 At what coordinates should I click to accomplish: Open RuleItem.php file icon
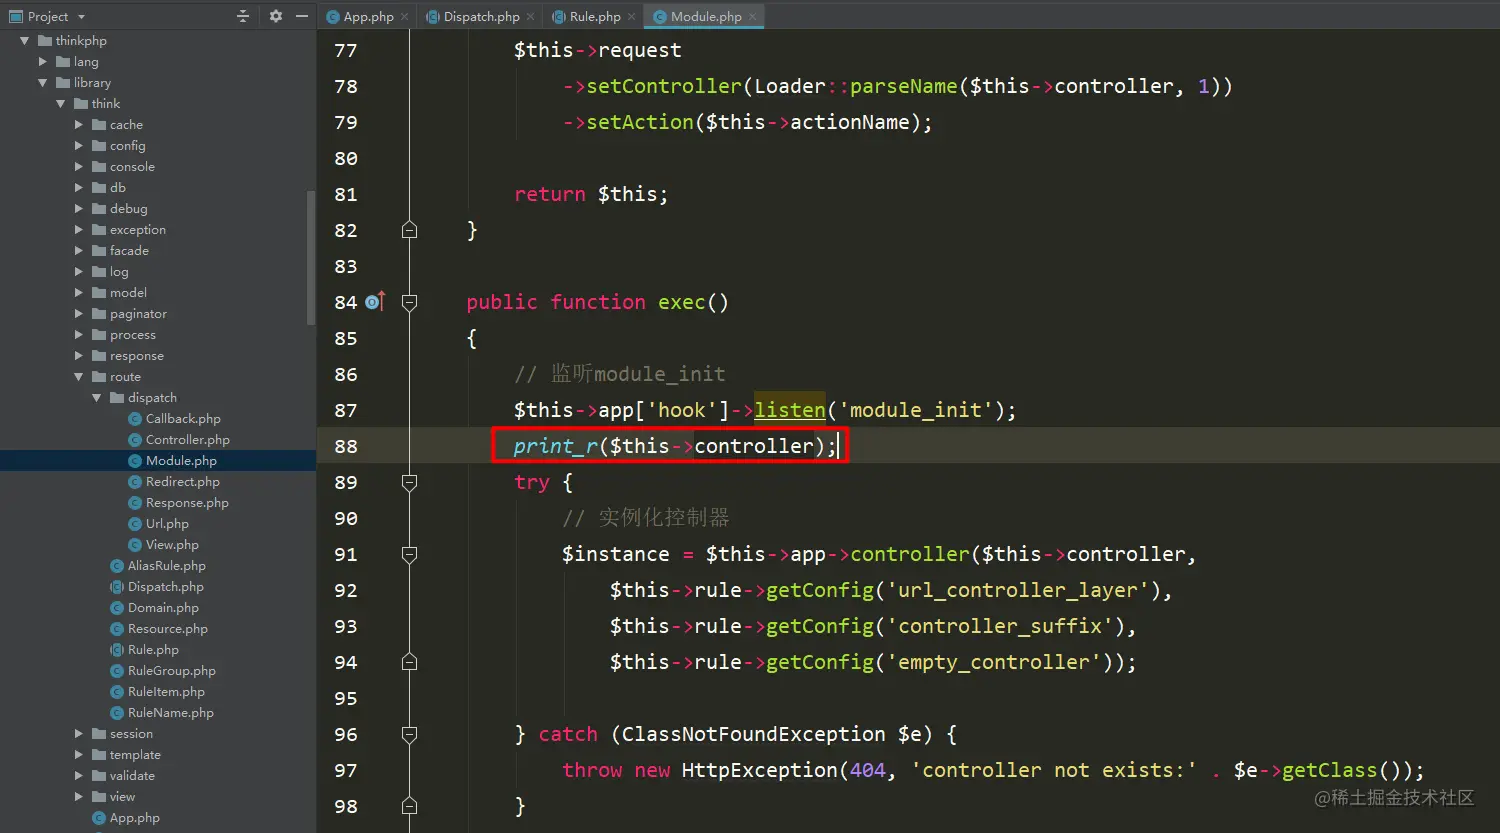pyautogui.click(x=118, y=692)
